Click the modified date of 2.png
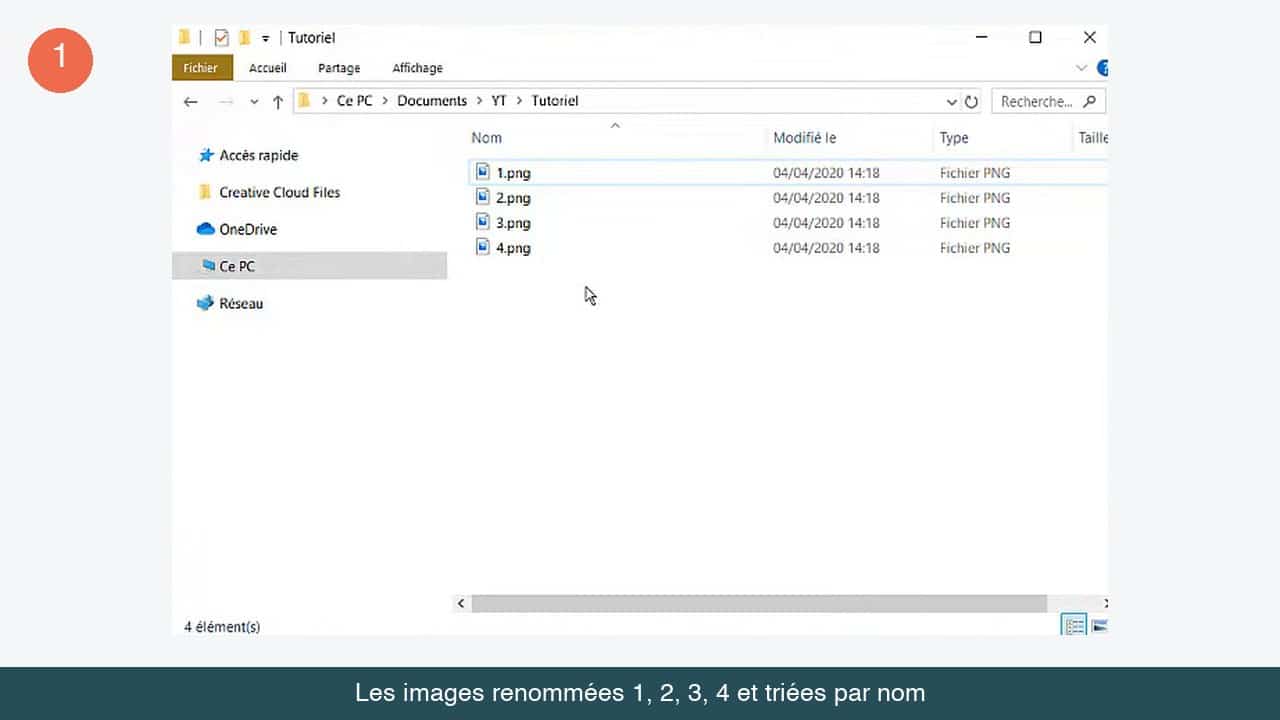 [x=826, y=198]
